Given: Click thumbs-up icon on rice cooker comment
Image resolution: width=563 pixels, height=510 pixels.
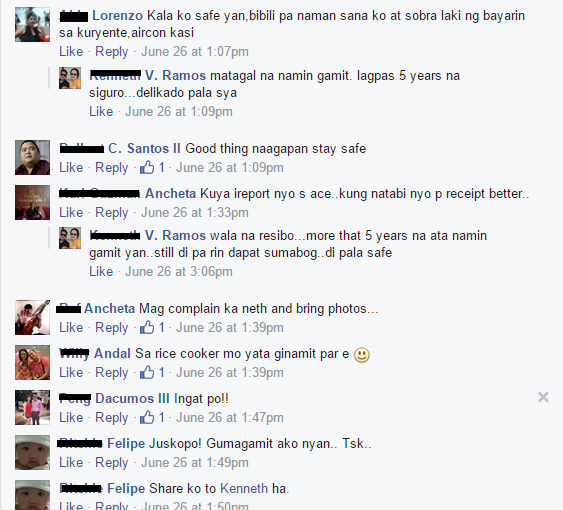Looking at the screenshot, I should tap(147, 372).
